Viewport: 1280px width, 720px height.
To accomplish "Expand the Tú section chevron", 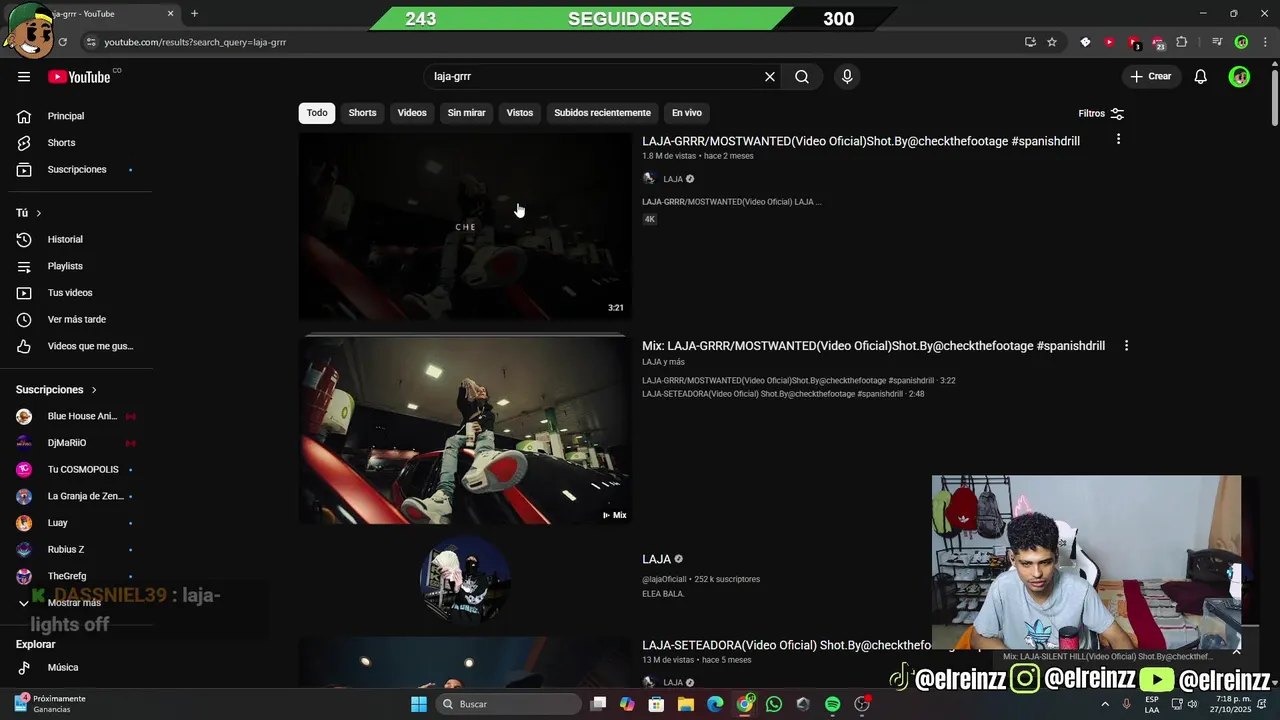I will (x=39, y=213).
